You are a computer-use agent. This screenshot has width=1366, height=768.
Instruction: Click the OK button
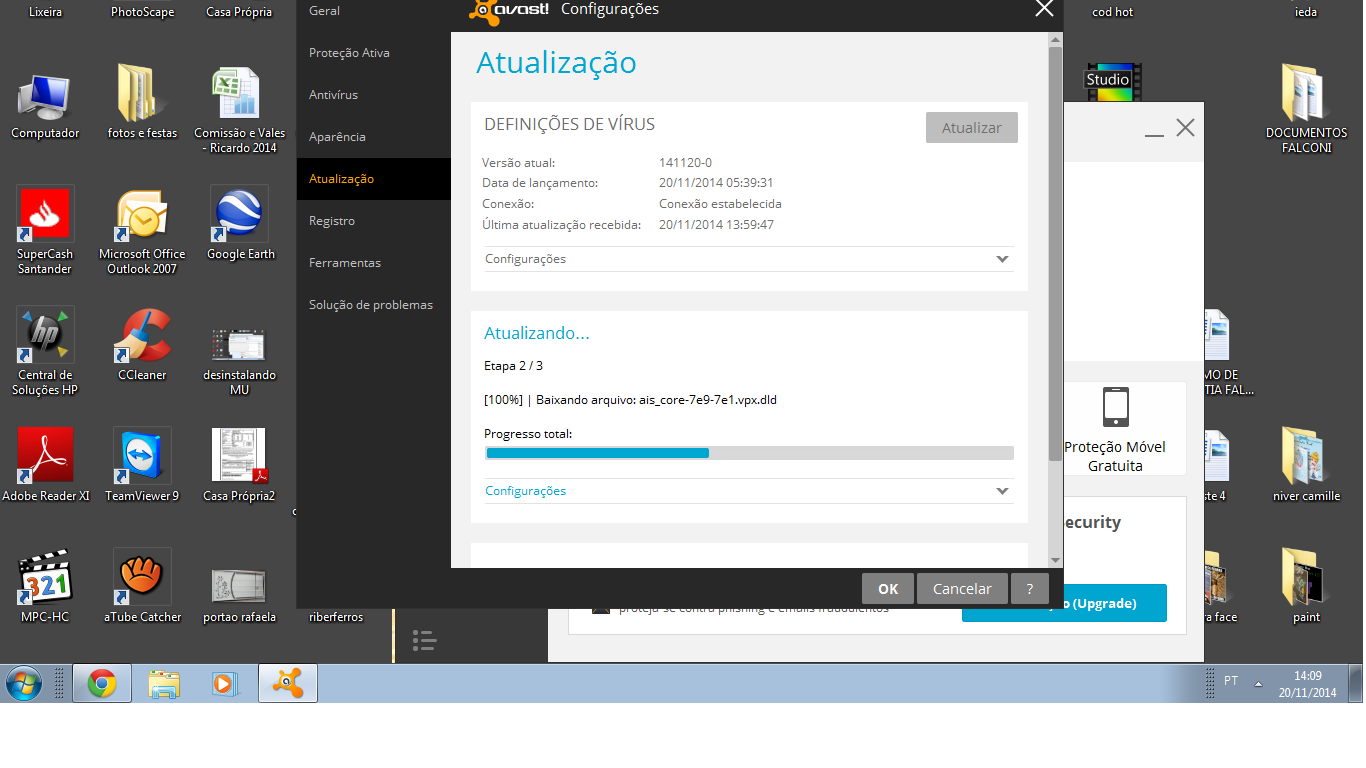point(887,589)
